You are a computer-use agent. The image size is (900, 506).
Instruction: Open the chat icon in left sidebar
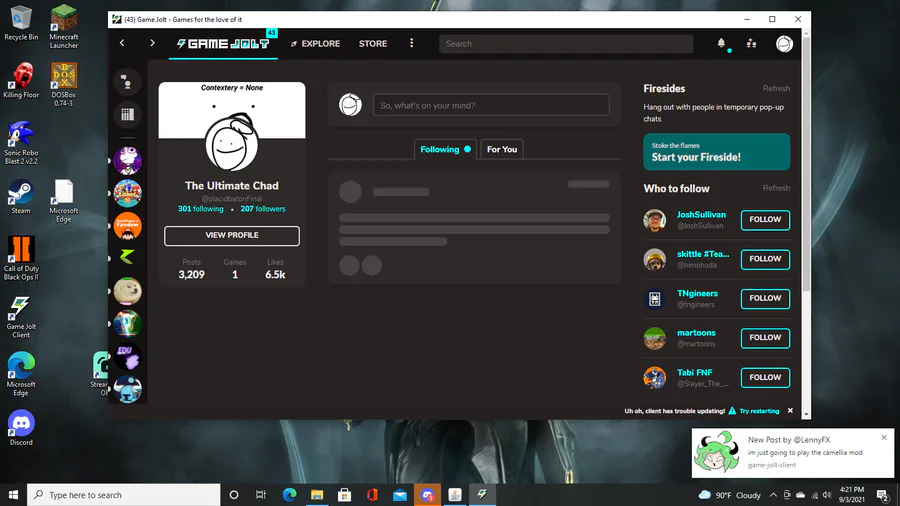pyautogui.click(x=127, y=82)
